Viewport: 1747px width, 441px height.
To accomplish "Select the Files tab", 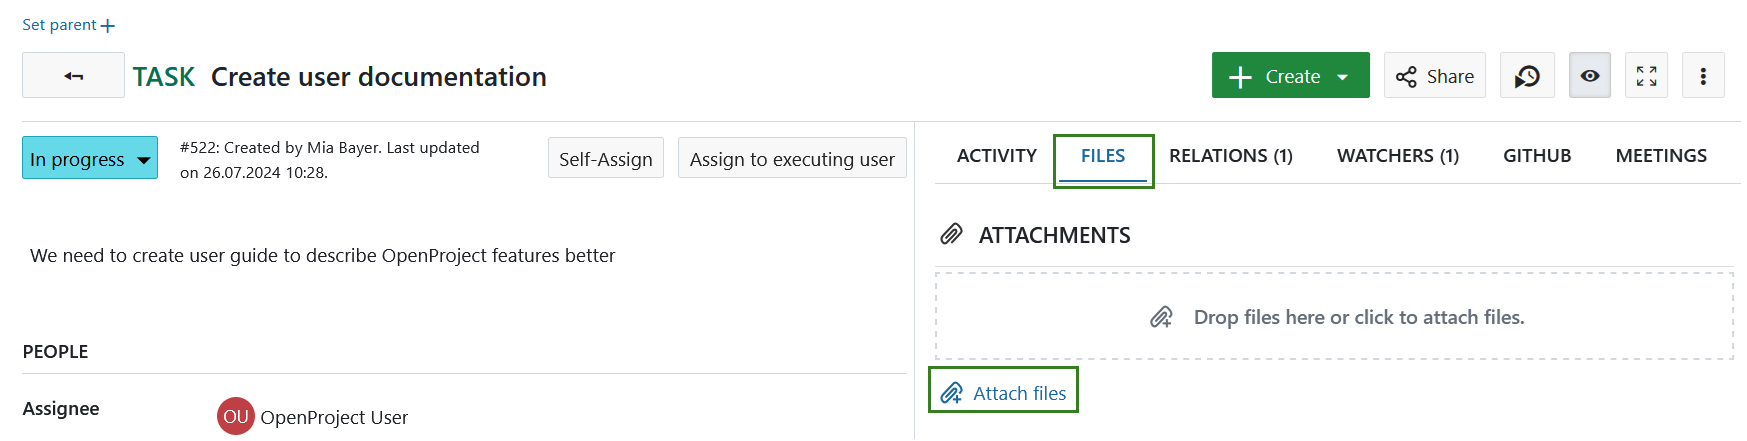I will (1103, 156).
